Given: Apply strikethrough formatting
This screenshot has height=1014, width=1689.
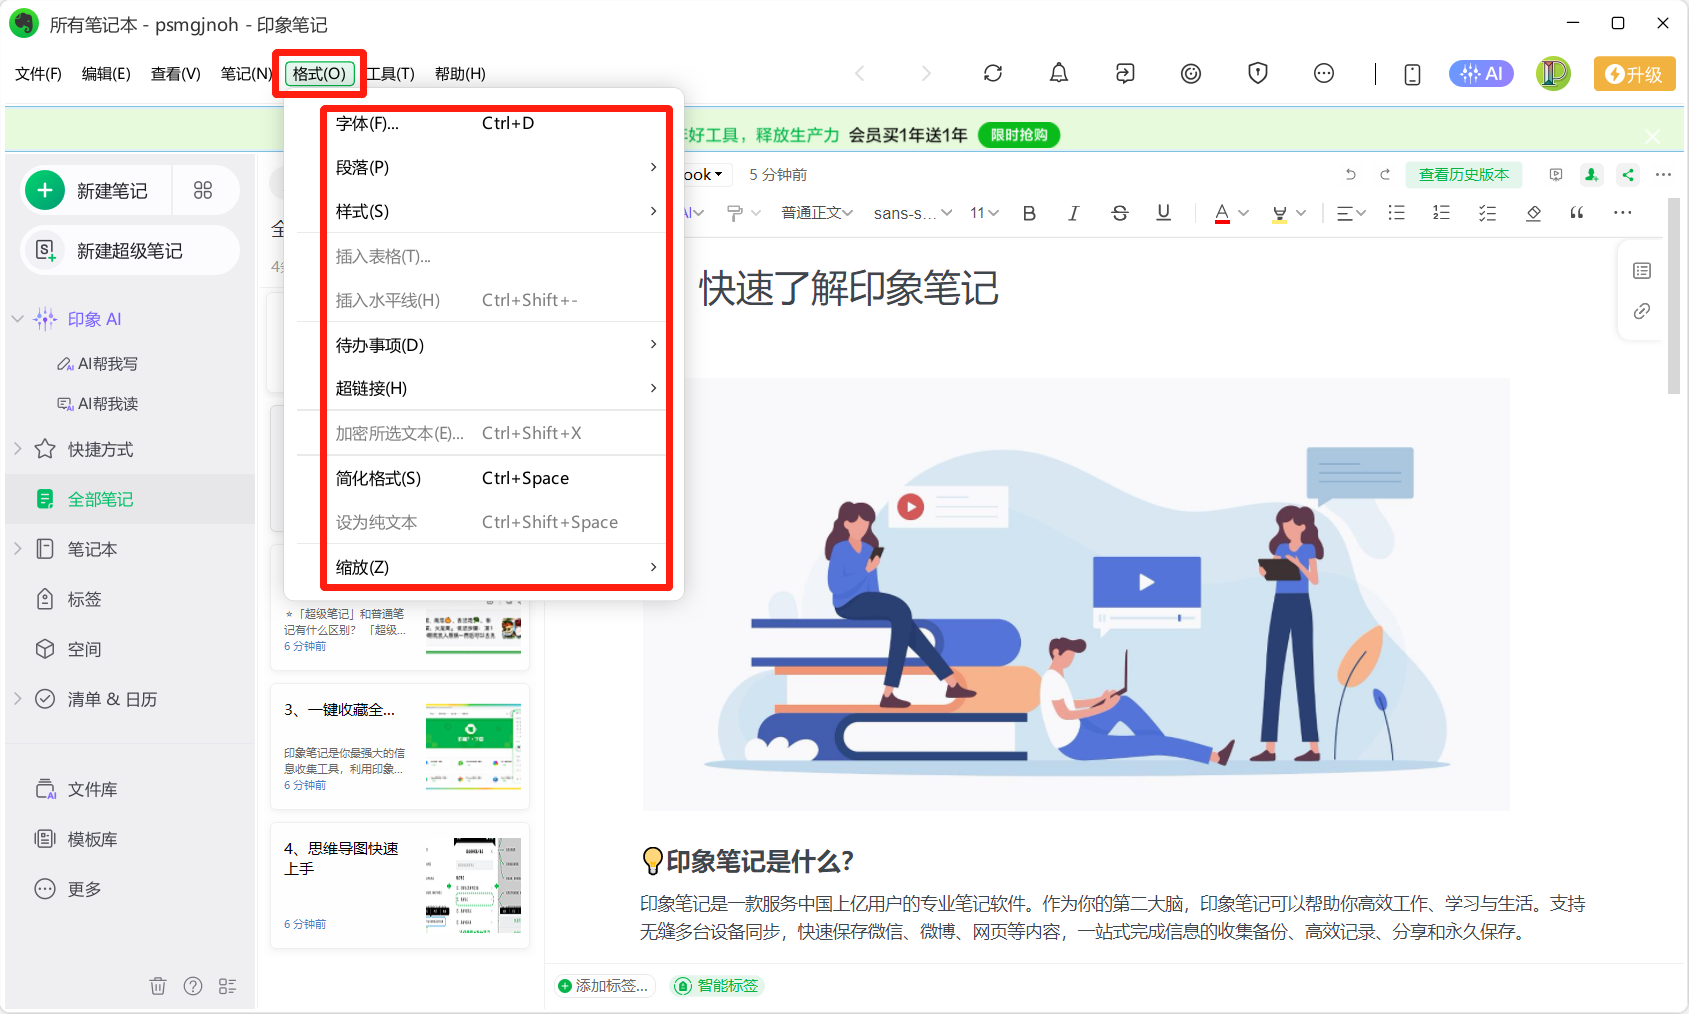Looking at the screenshot, I should click(x=1119, y=212).
